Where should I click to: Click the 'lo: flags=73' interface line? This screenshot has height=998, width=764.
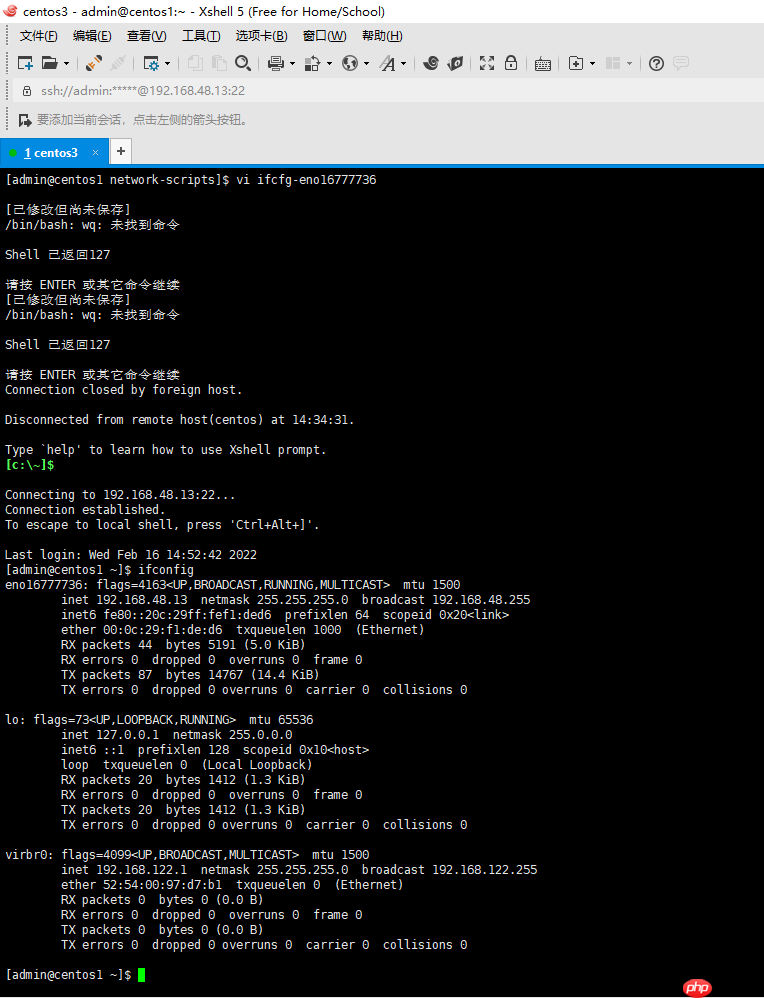click(159, 719)
